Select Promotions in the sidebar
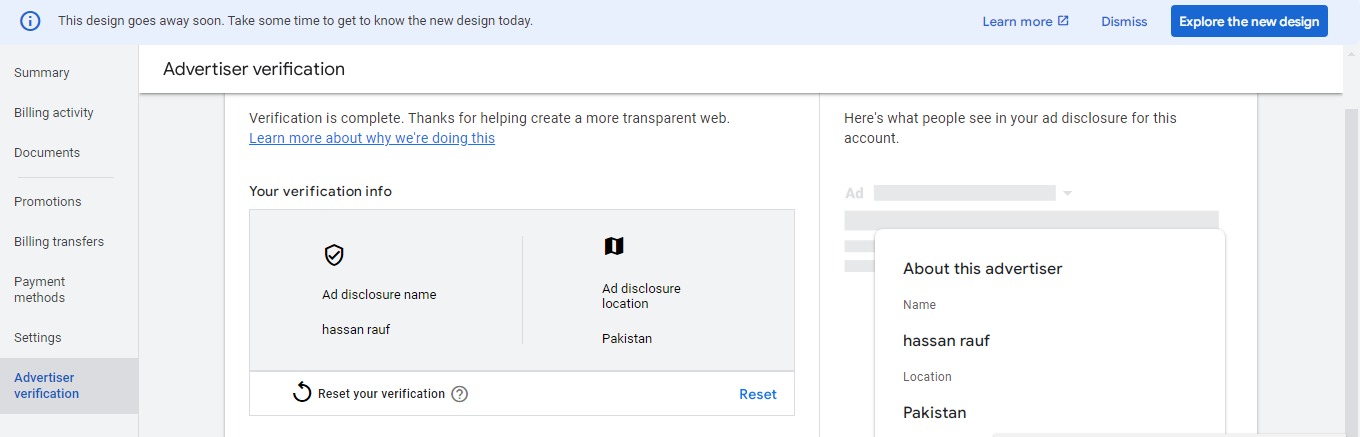 (x=48, y=201)
